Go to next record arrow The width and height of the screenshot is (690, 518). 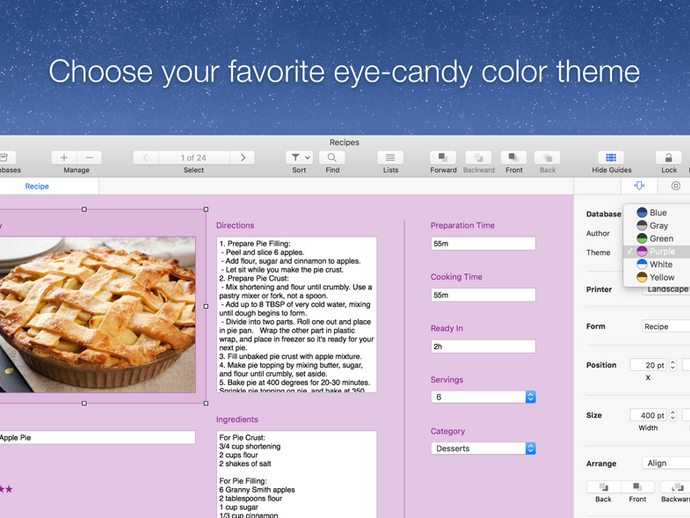[242, 158]
